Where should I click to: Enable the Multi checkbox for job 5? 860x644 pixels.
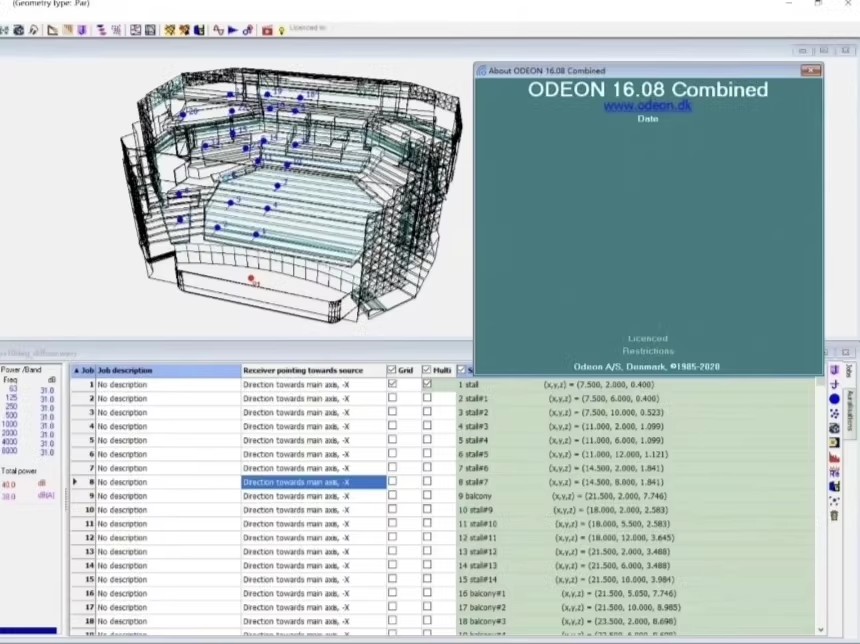(427, 439)
